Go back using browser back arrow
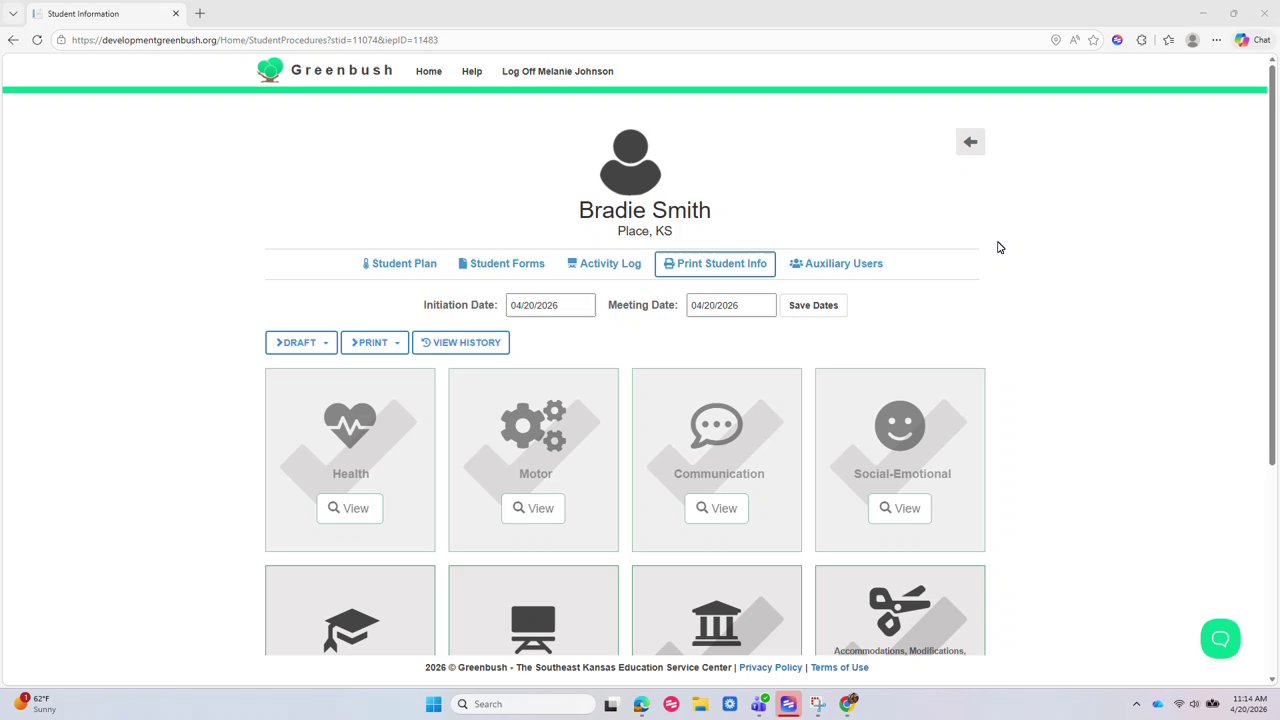The width and height of the screenshot is (1280, 720). pos(13,40)
